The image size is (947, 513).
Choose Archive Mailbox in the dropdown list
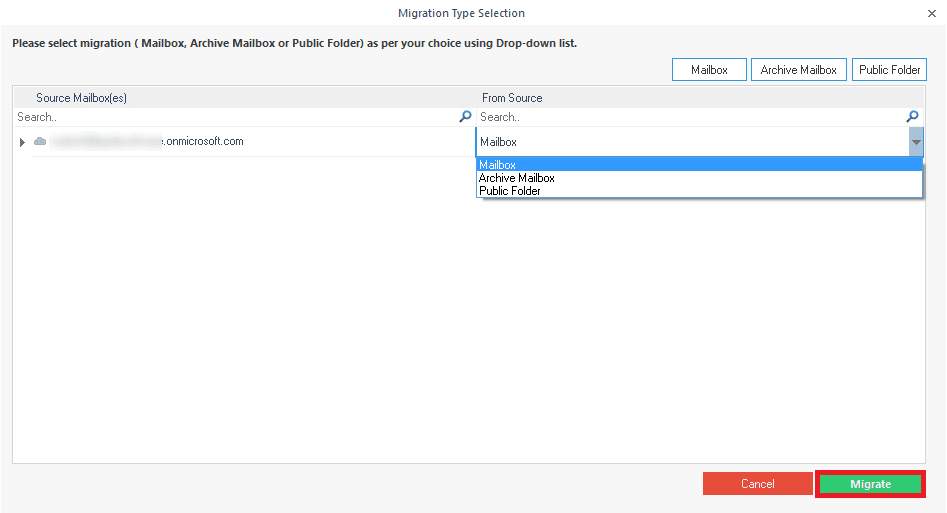coord(516,178)
